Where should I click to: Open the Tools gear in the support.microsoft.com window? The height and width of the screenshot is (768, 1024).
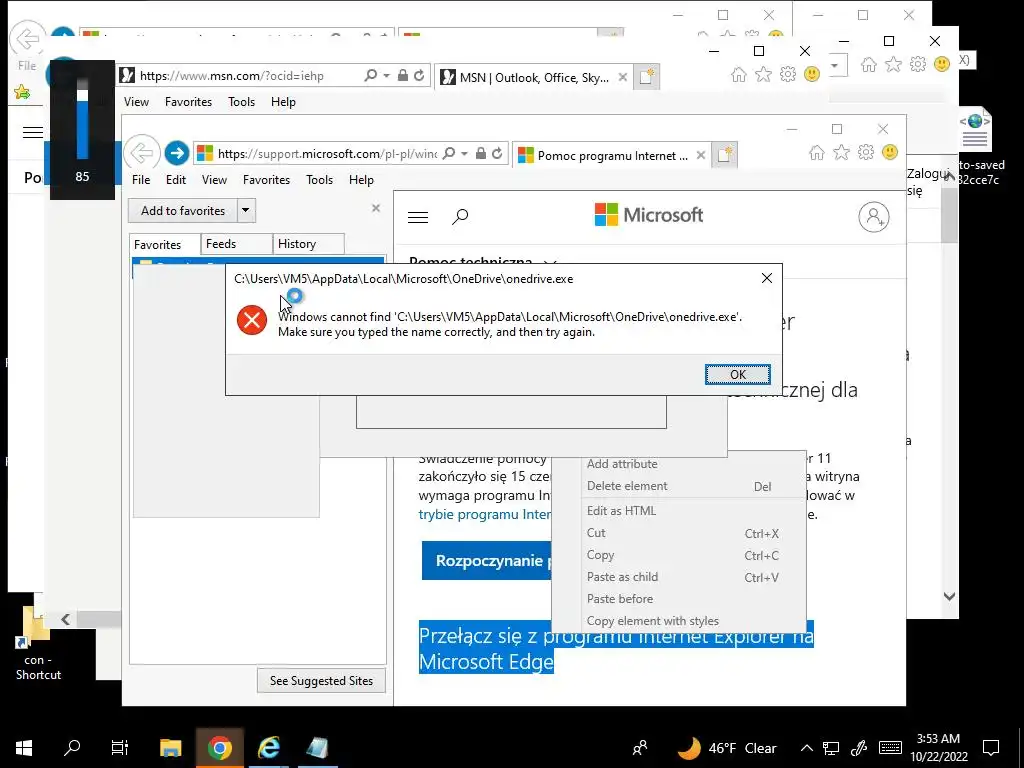(x=866, y=153)
